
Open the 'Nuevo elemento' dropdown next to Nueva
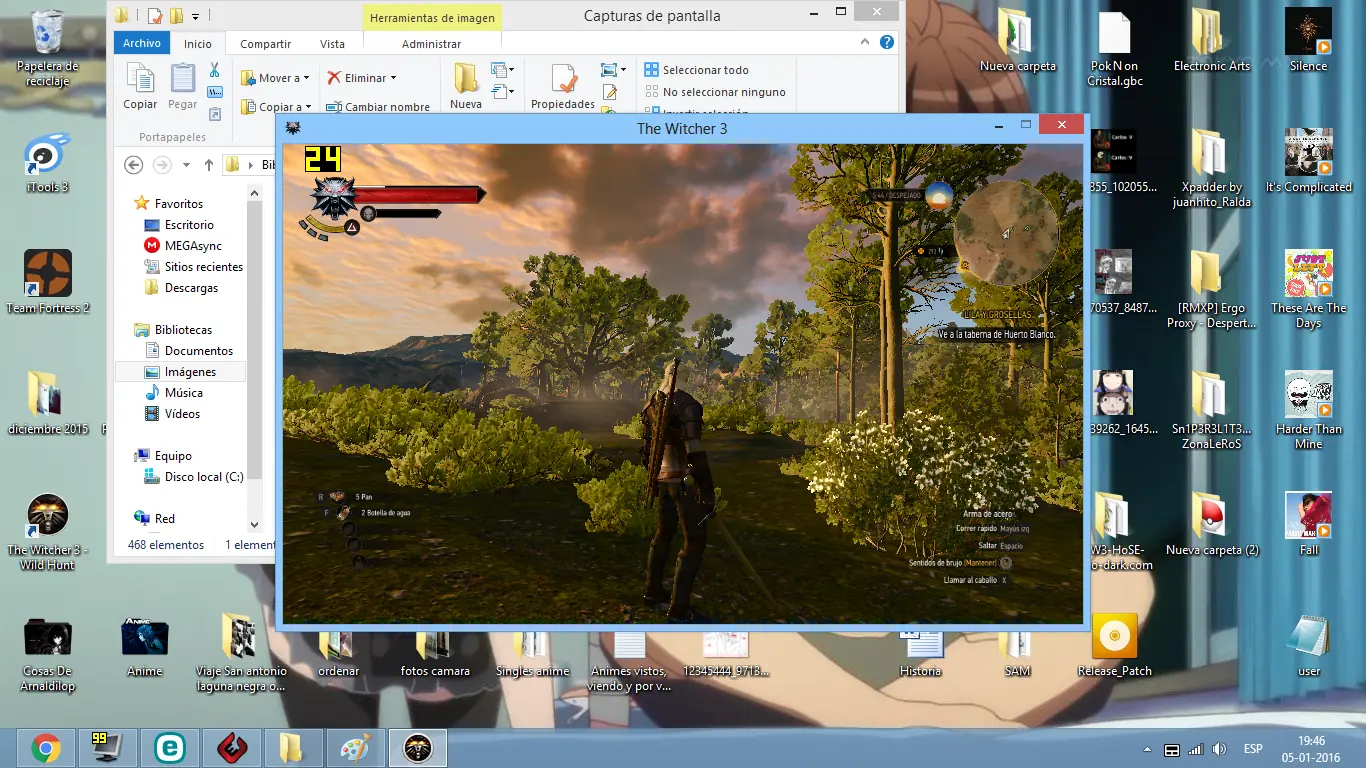[x=503, y=70]
